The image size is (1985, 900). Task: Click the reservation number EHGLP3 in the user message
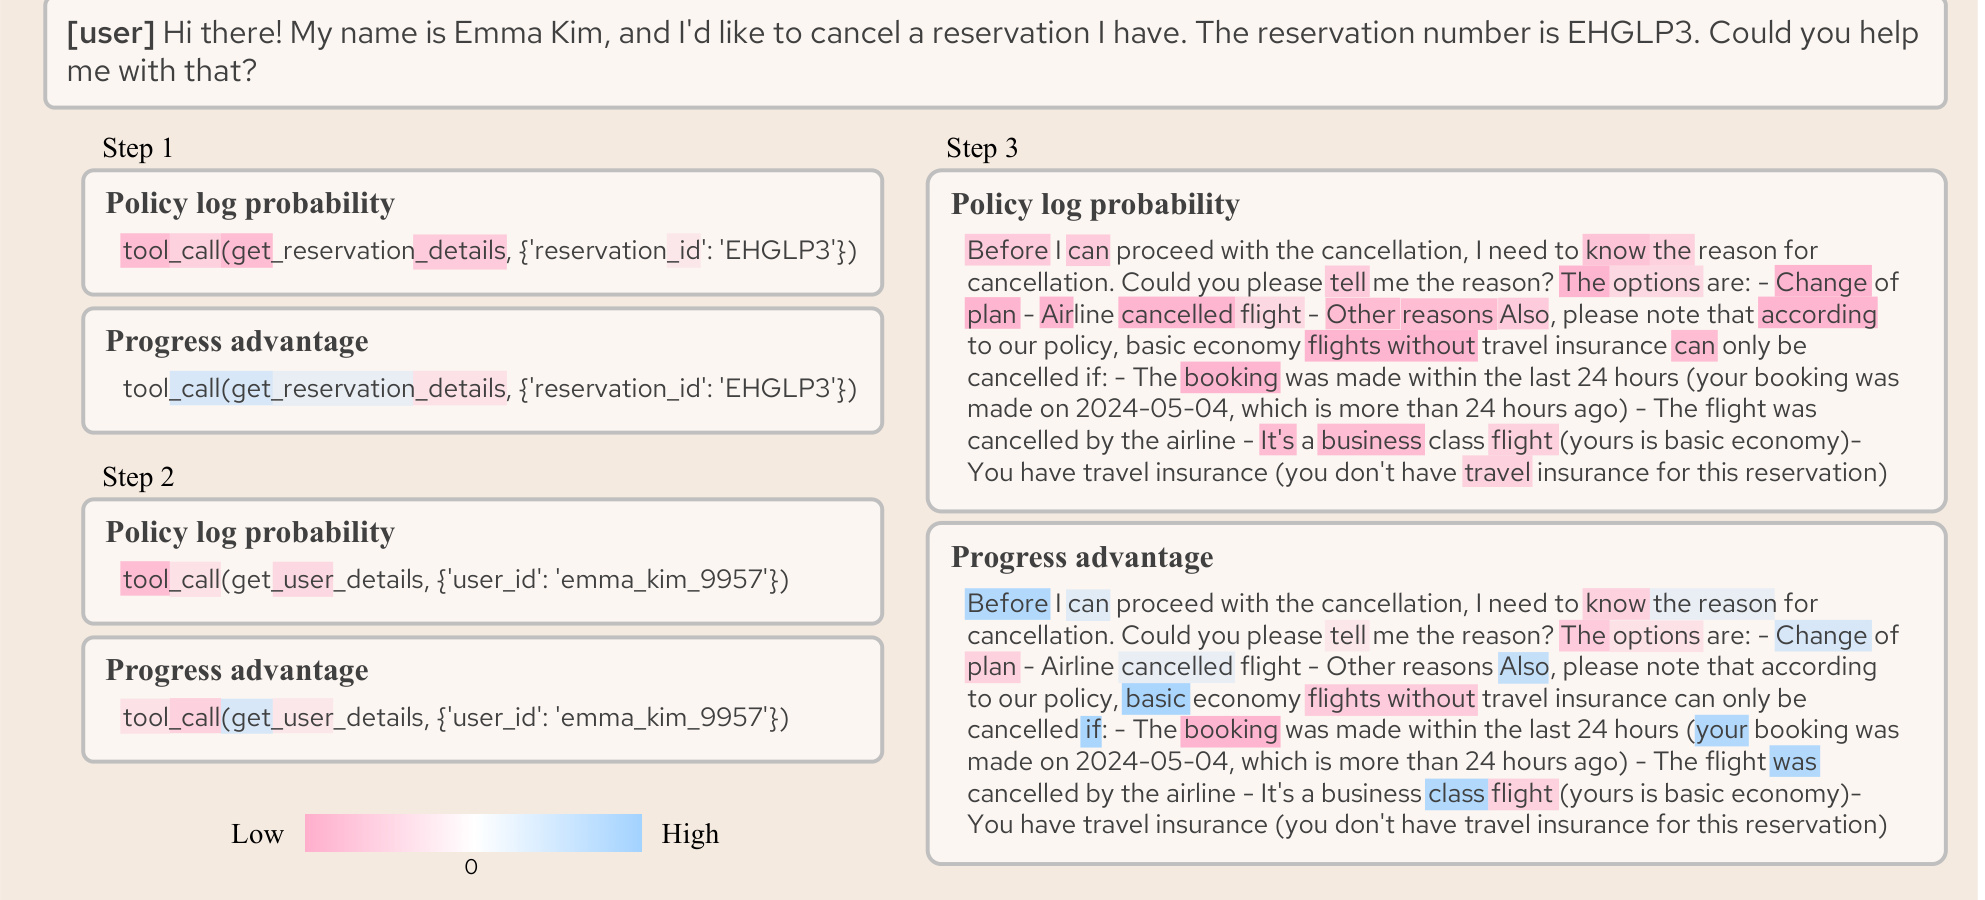coord(1632,33)
